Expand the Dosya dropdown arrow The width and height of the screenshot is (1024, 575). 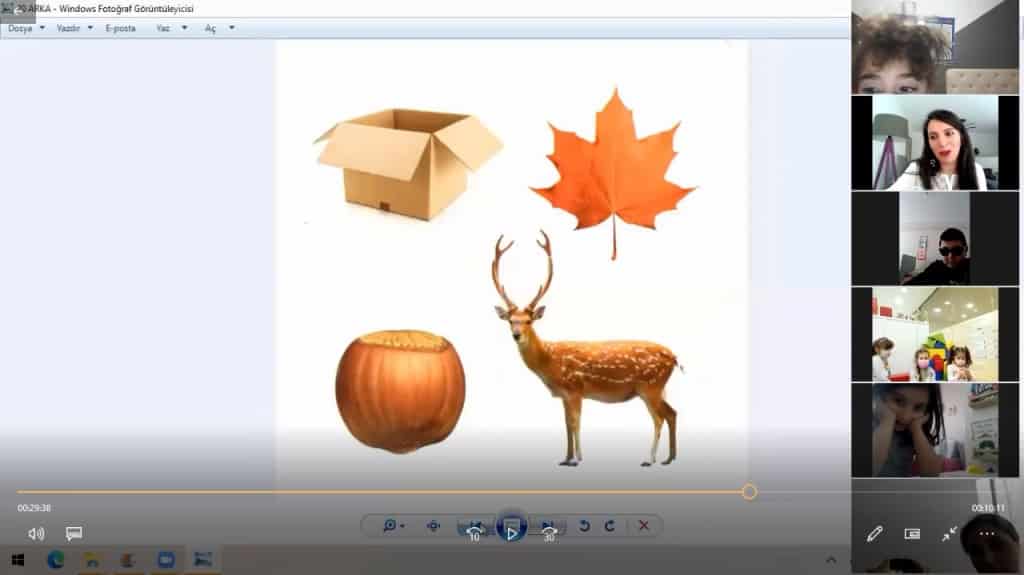pyautogui.click(x=42, y=27)
